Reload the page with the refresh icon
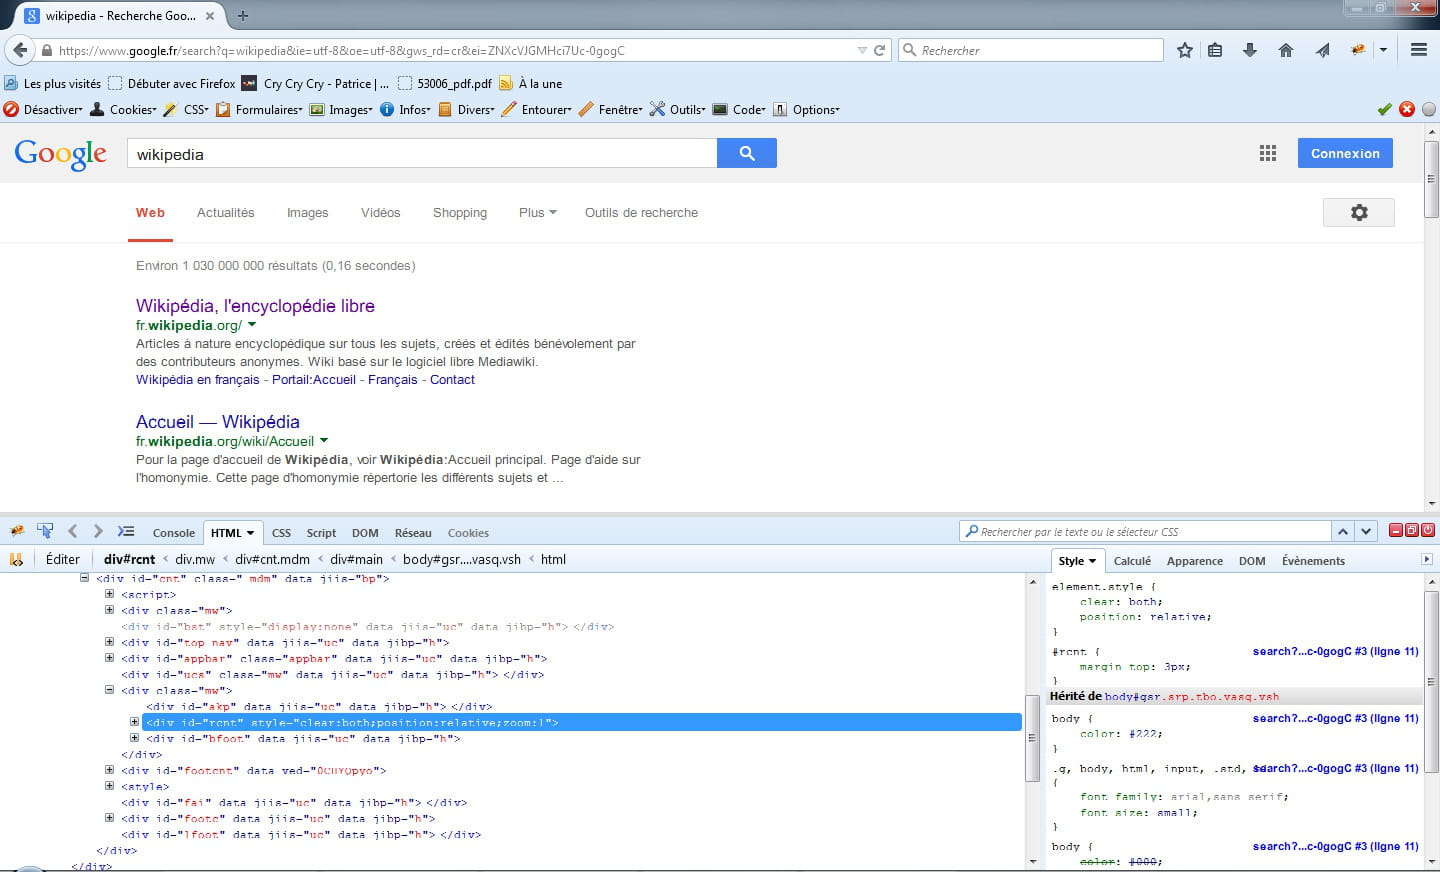Screen dimensions: 1440x872 pyautogui.click(x=880, y=50)
